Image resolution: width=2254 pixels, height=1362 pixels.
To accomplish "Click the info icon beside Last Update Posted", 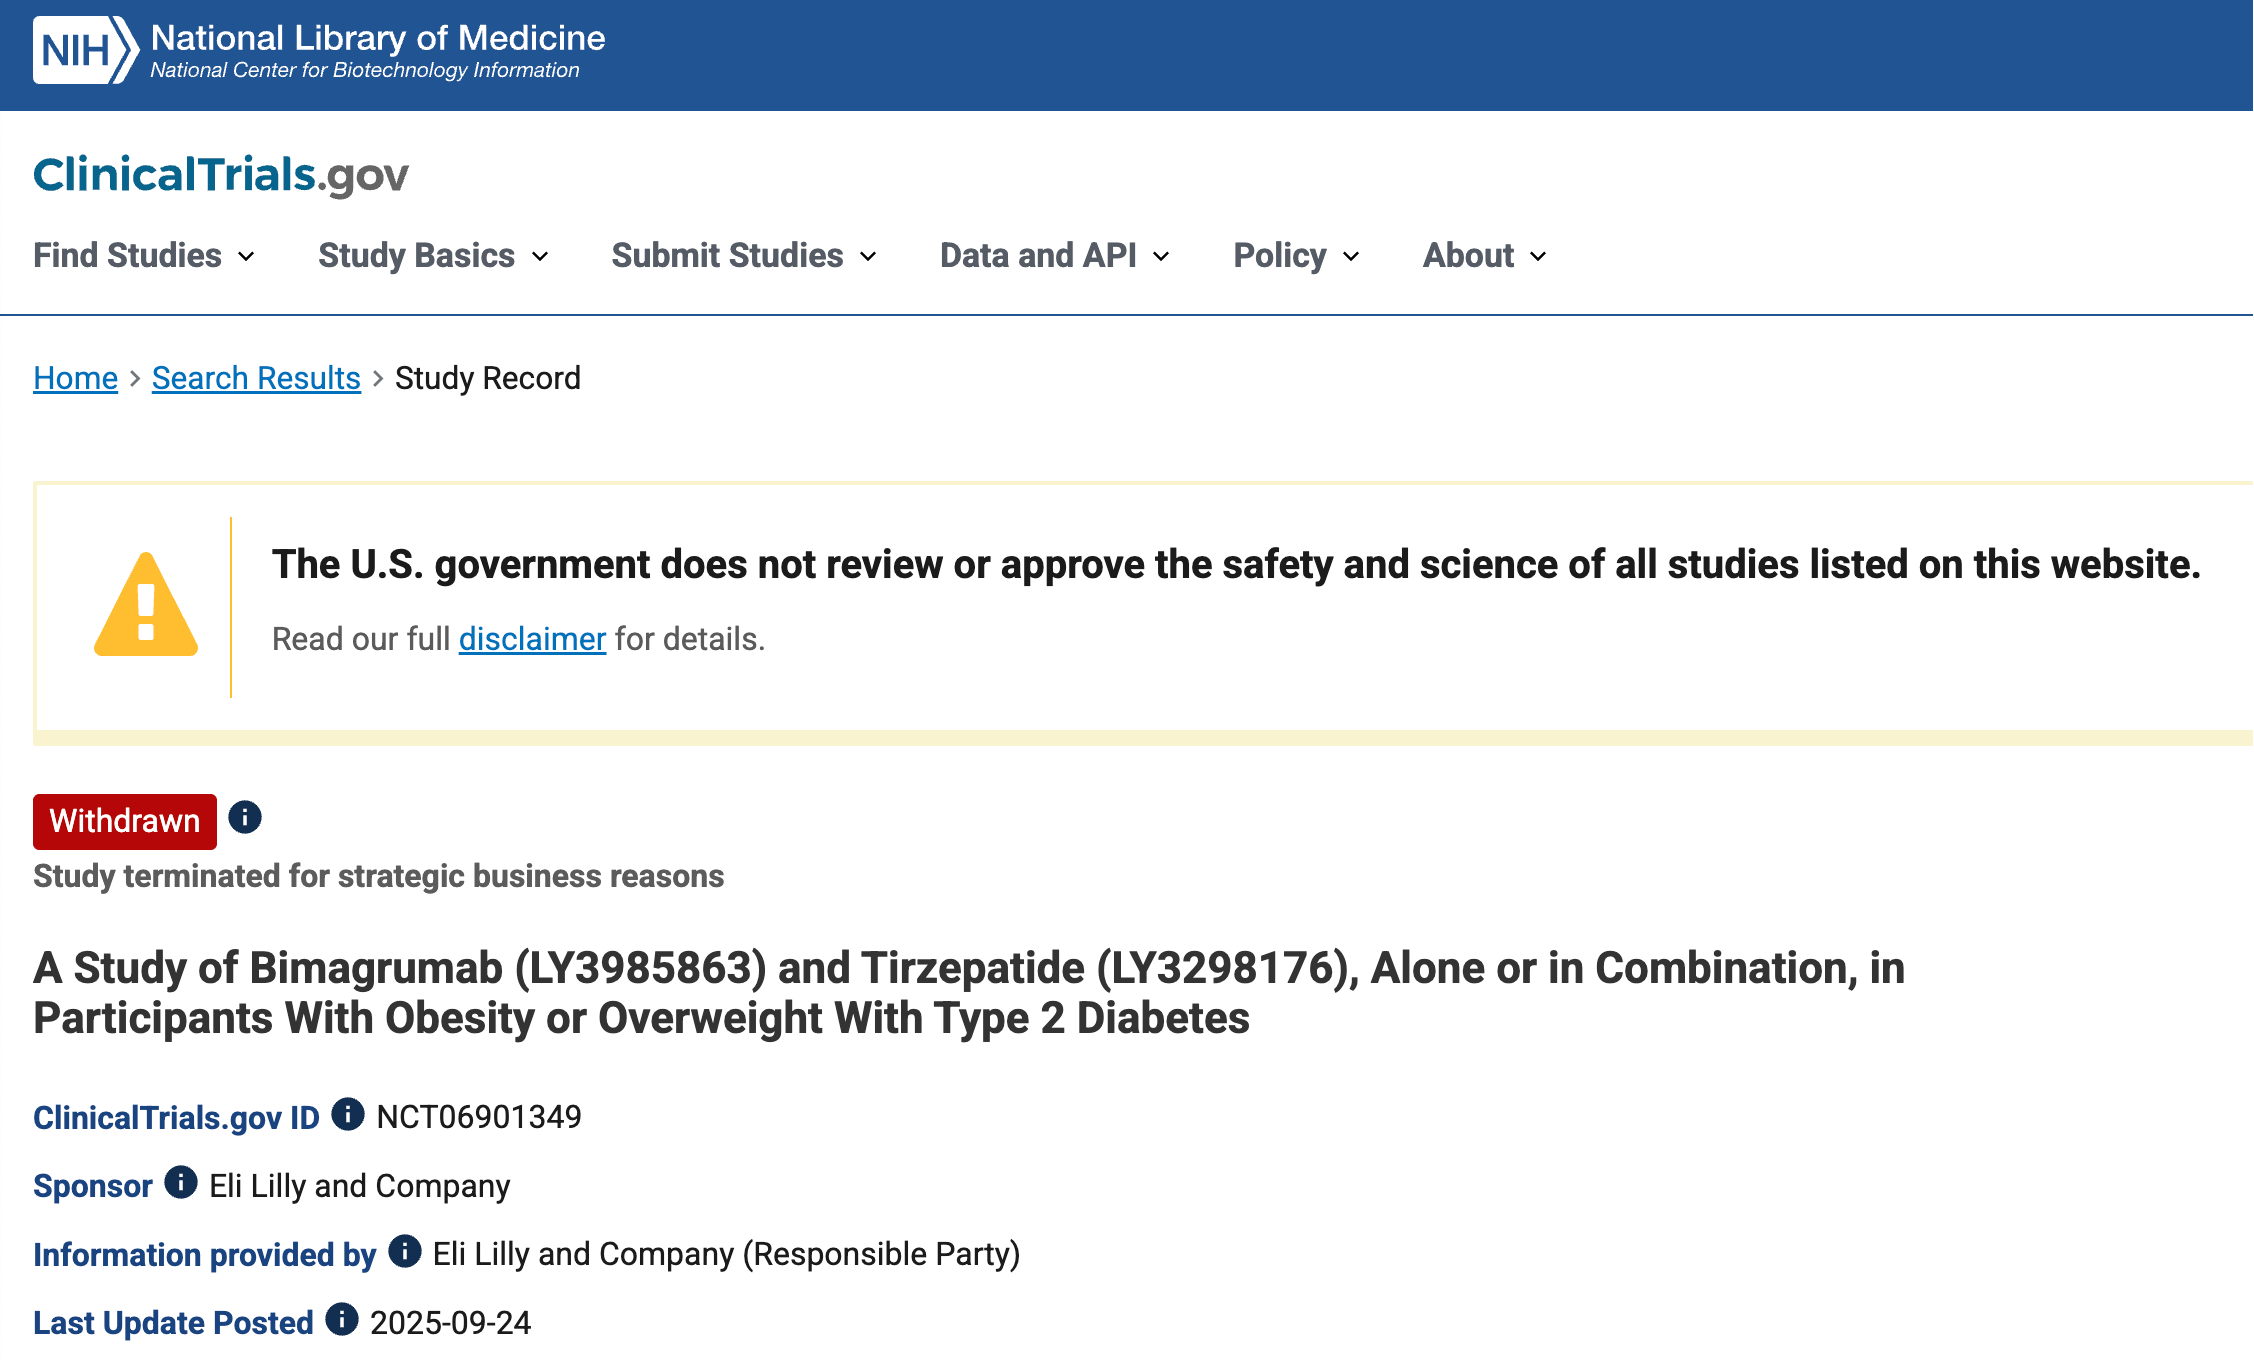I will tap(342, 1318).
